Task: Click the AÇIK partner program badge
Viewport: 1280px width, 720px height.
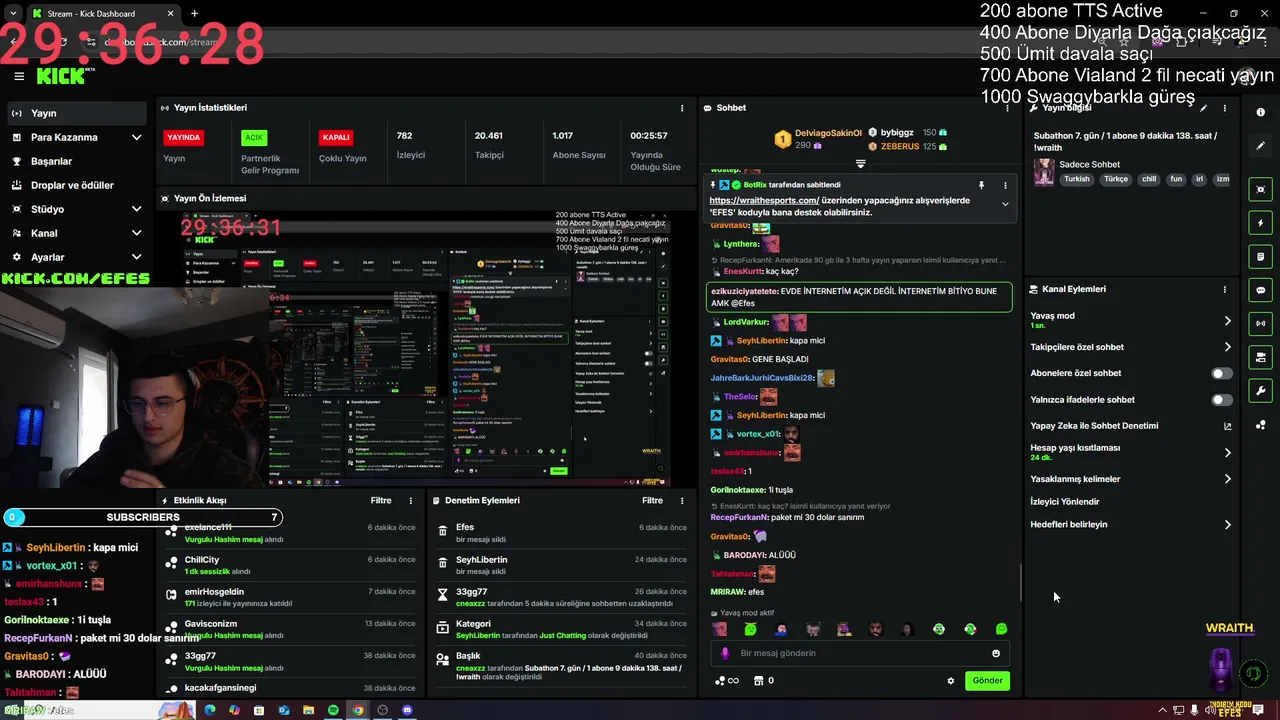Action: pyautogui.click(x=254, y=137)
